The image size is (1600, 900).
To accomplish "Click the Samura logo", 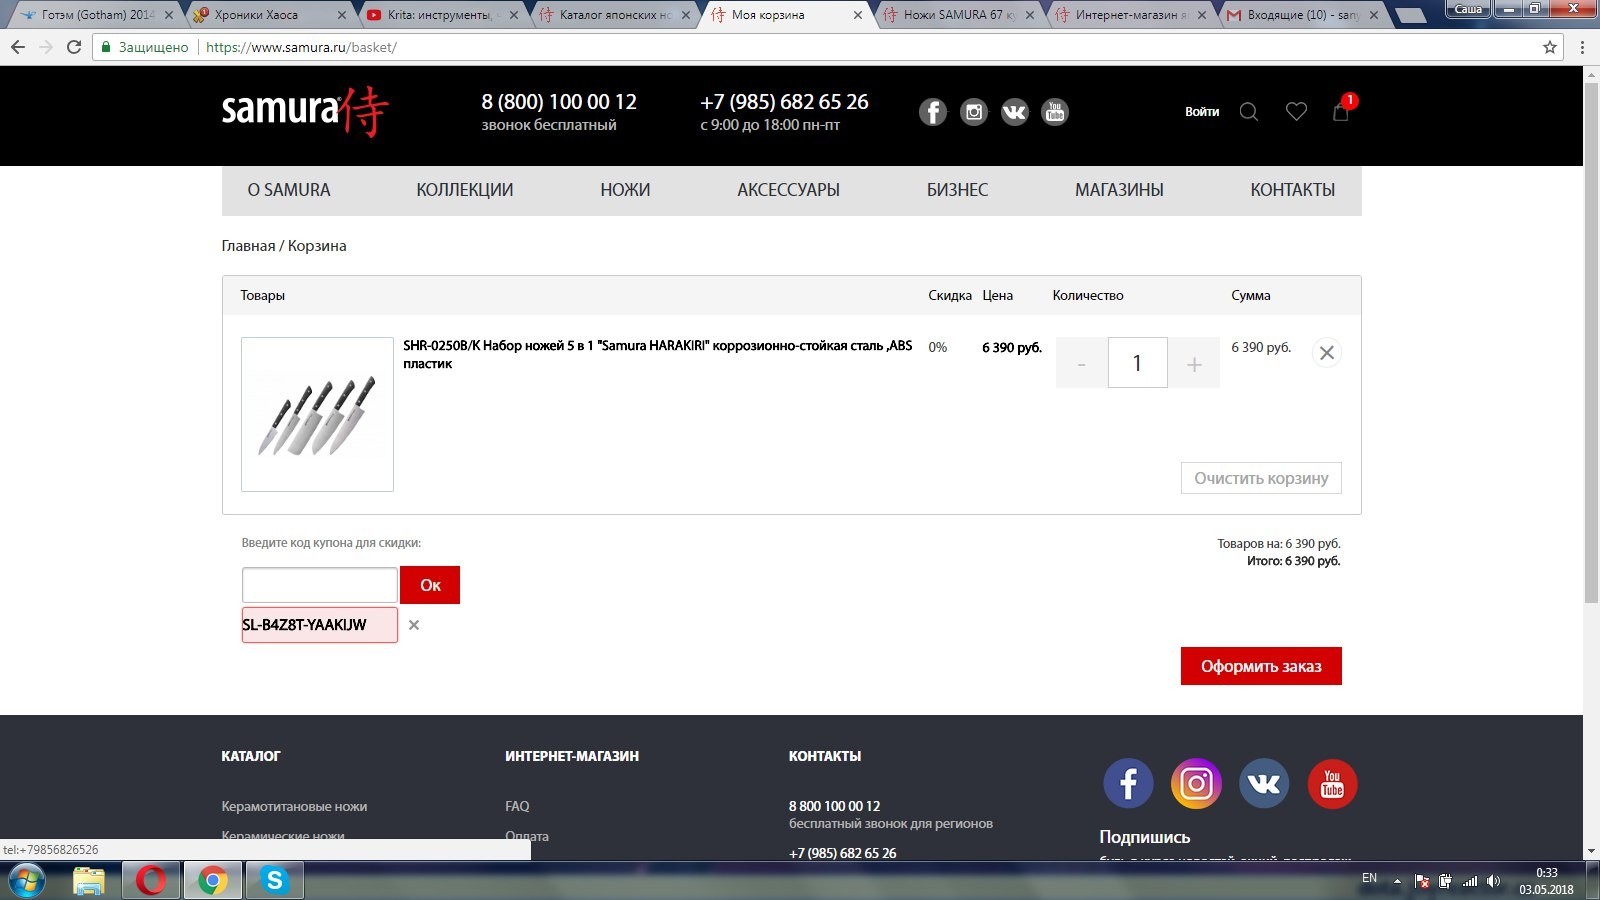I will coord(305,110).
